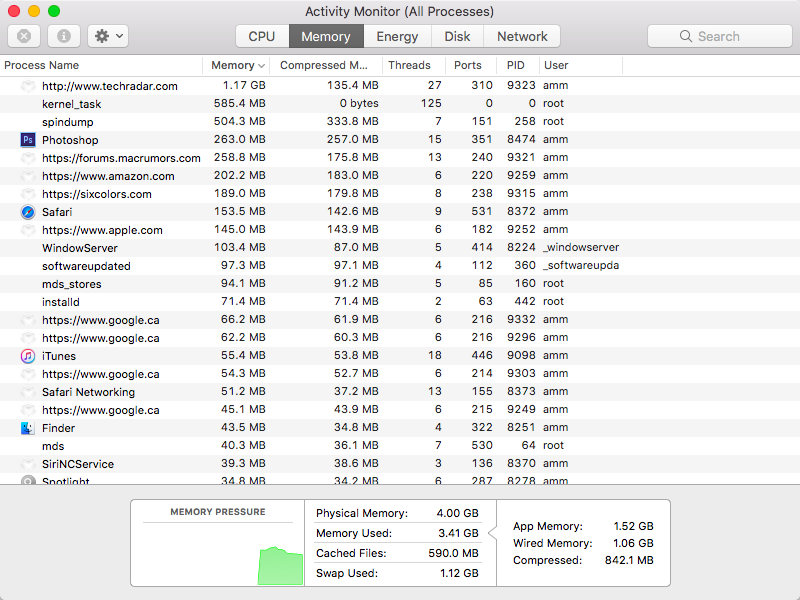Image resolution: width=800 pixels, height=600 pixels.
Task: Sort by Ports column header
Action: pos(470,65)
